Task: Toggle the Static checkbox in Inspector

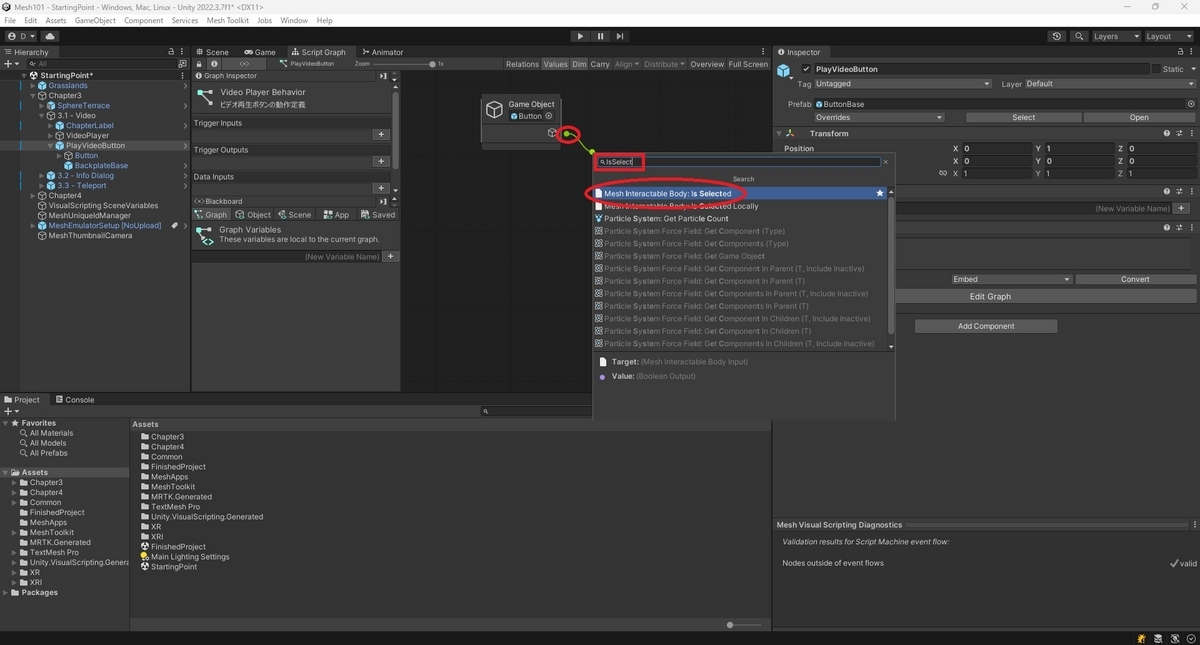Action: [1156, 69]
